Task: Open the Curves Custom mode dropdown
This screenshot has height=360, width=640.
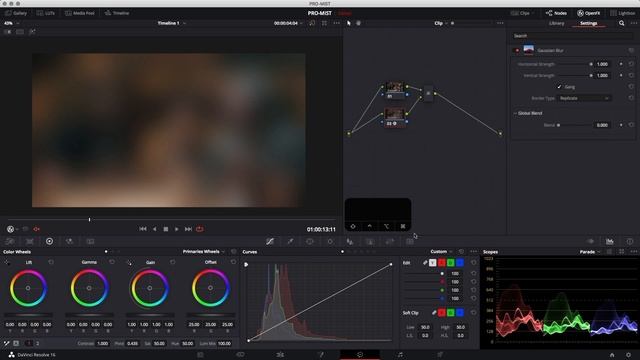Action: point(441,251)
